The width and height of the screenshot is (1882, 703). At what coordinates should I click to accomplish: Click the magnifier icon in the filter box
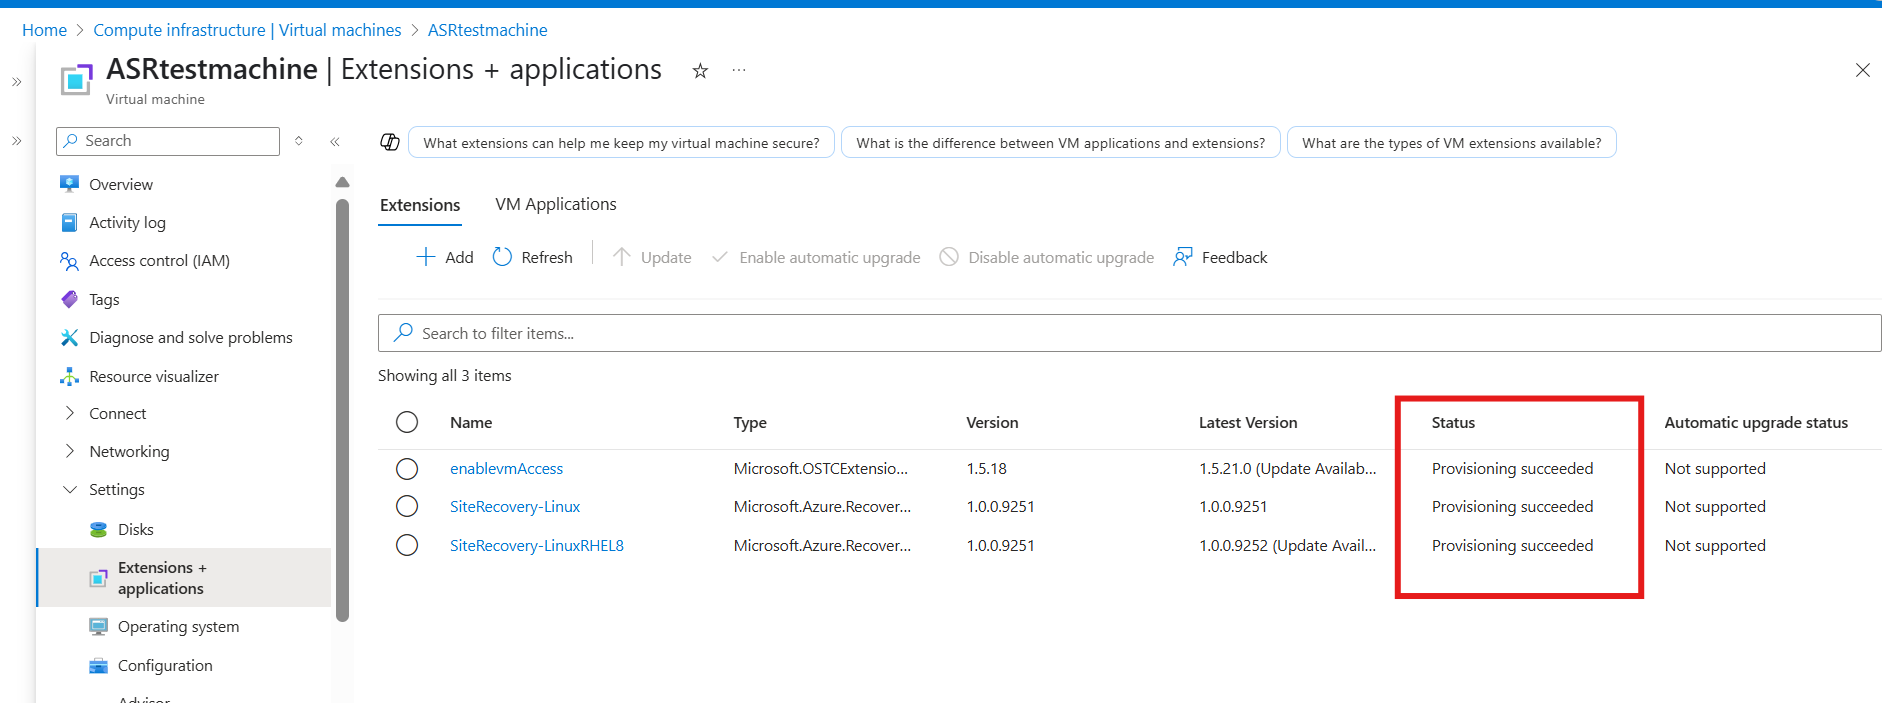[403, 332]
